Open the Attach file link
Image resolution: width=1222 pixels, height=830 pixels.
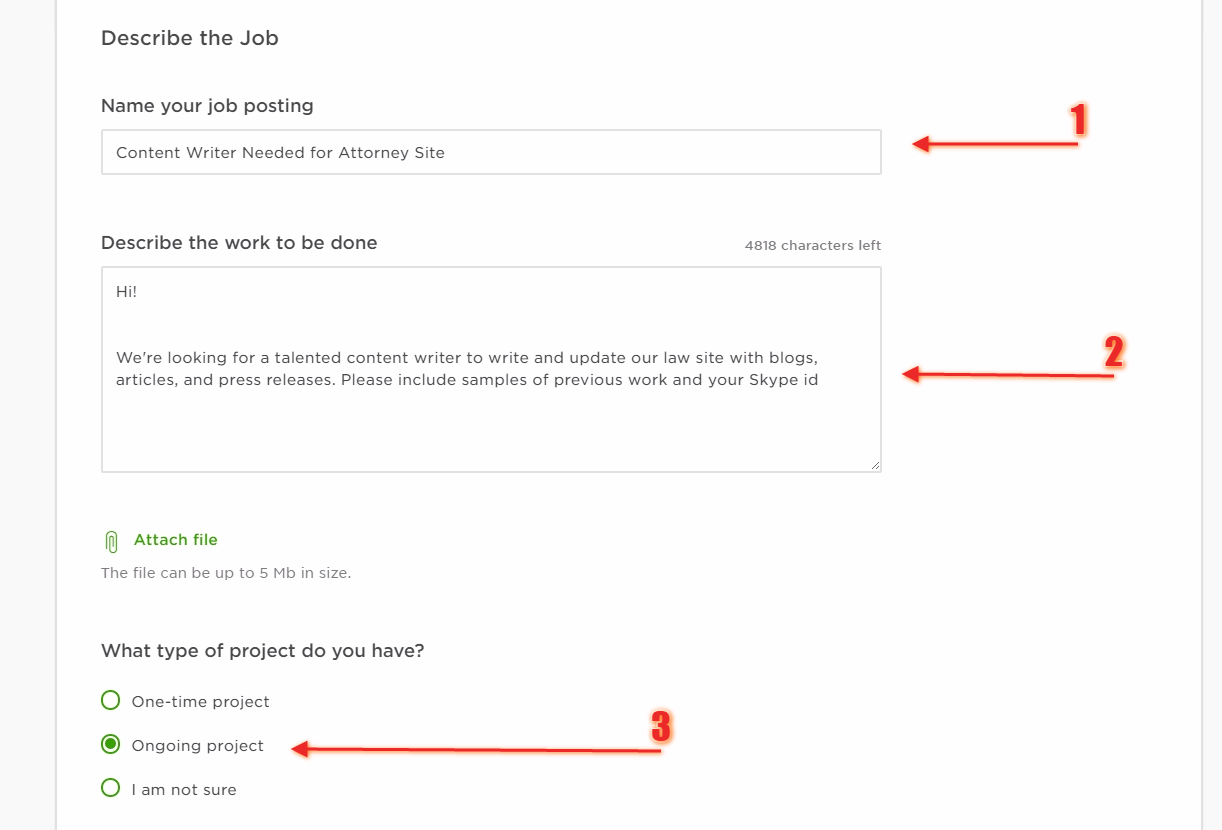(x=176, y=540)
